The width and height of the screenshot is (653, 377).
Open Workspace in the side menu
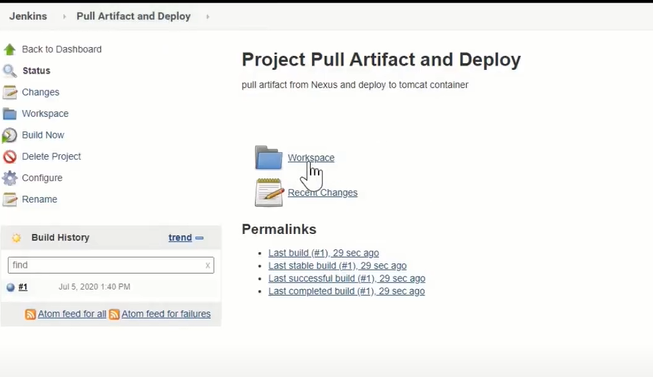(45, 114)
